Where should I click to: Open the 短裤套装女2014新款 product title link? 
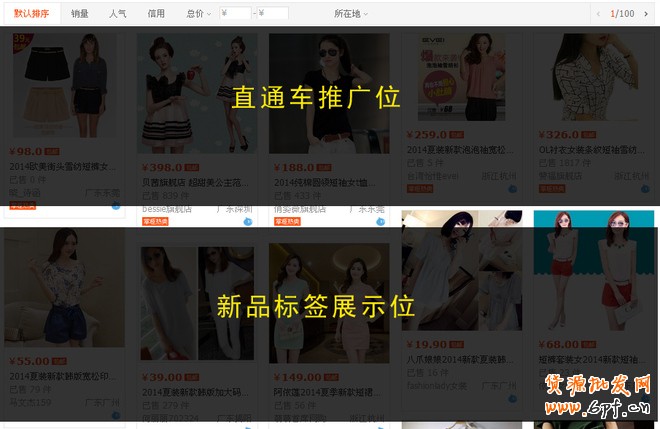click(x=590, y=359)
